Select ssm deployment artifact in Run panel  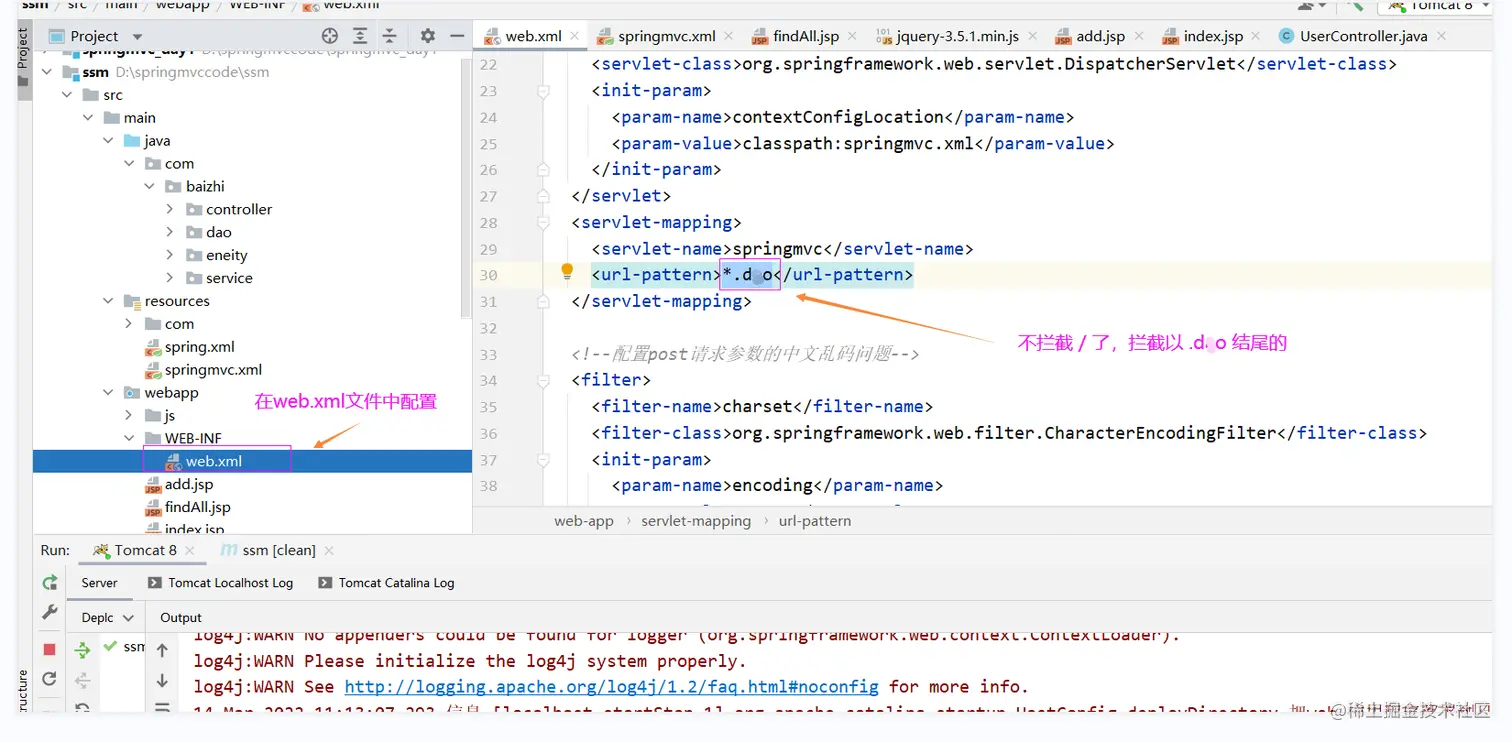pyautogui.click(x=124, y=647)
